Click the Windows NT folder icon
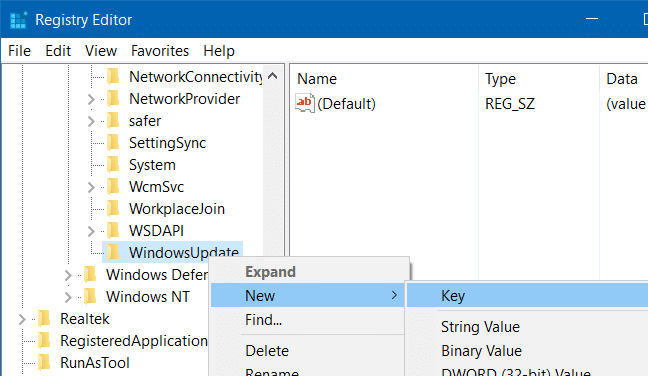This screenshot has height=376, width=648. point(90,297)
